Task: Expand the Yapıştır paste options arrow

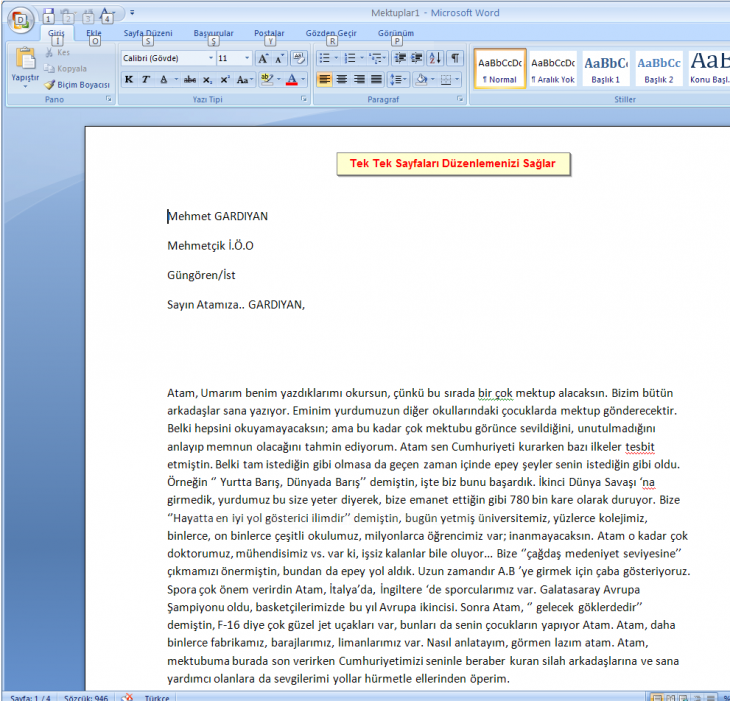Action: 24,87
